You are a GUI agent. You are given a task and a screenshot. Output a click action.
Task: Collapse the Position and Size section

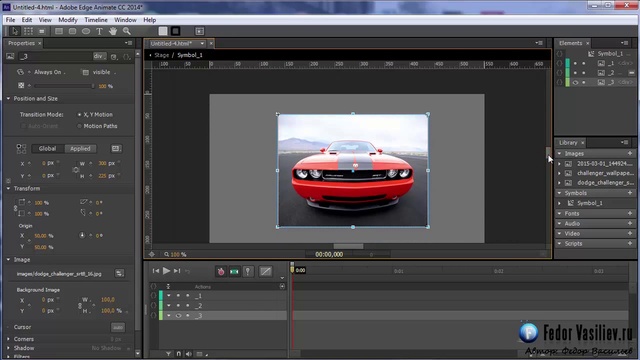tap(8, 98)
